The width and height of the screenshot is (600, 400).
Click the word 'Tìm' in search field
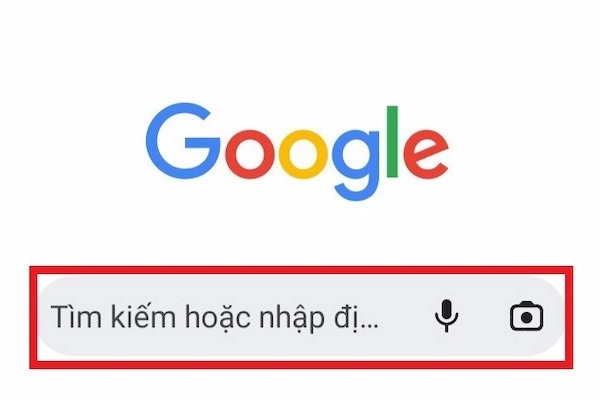point(77,316)
